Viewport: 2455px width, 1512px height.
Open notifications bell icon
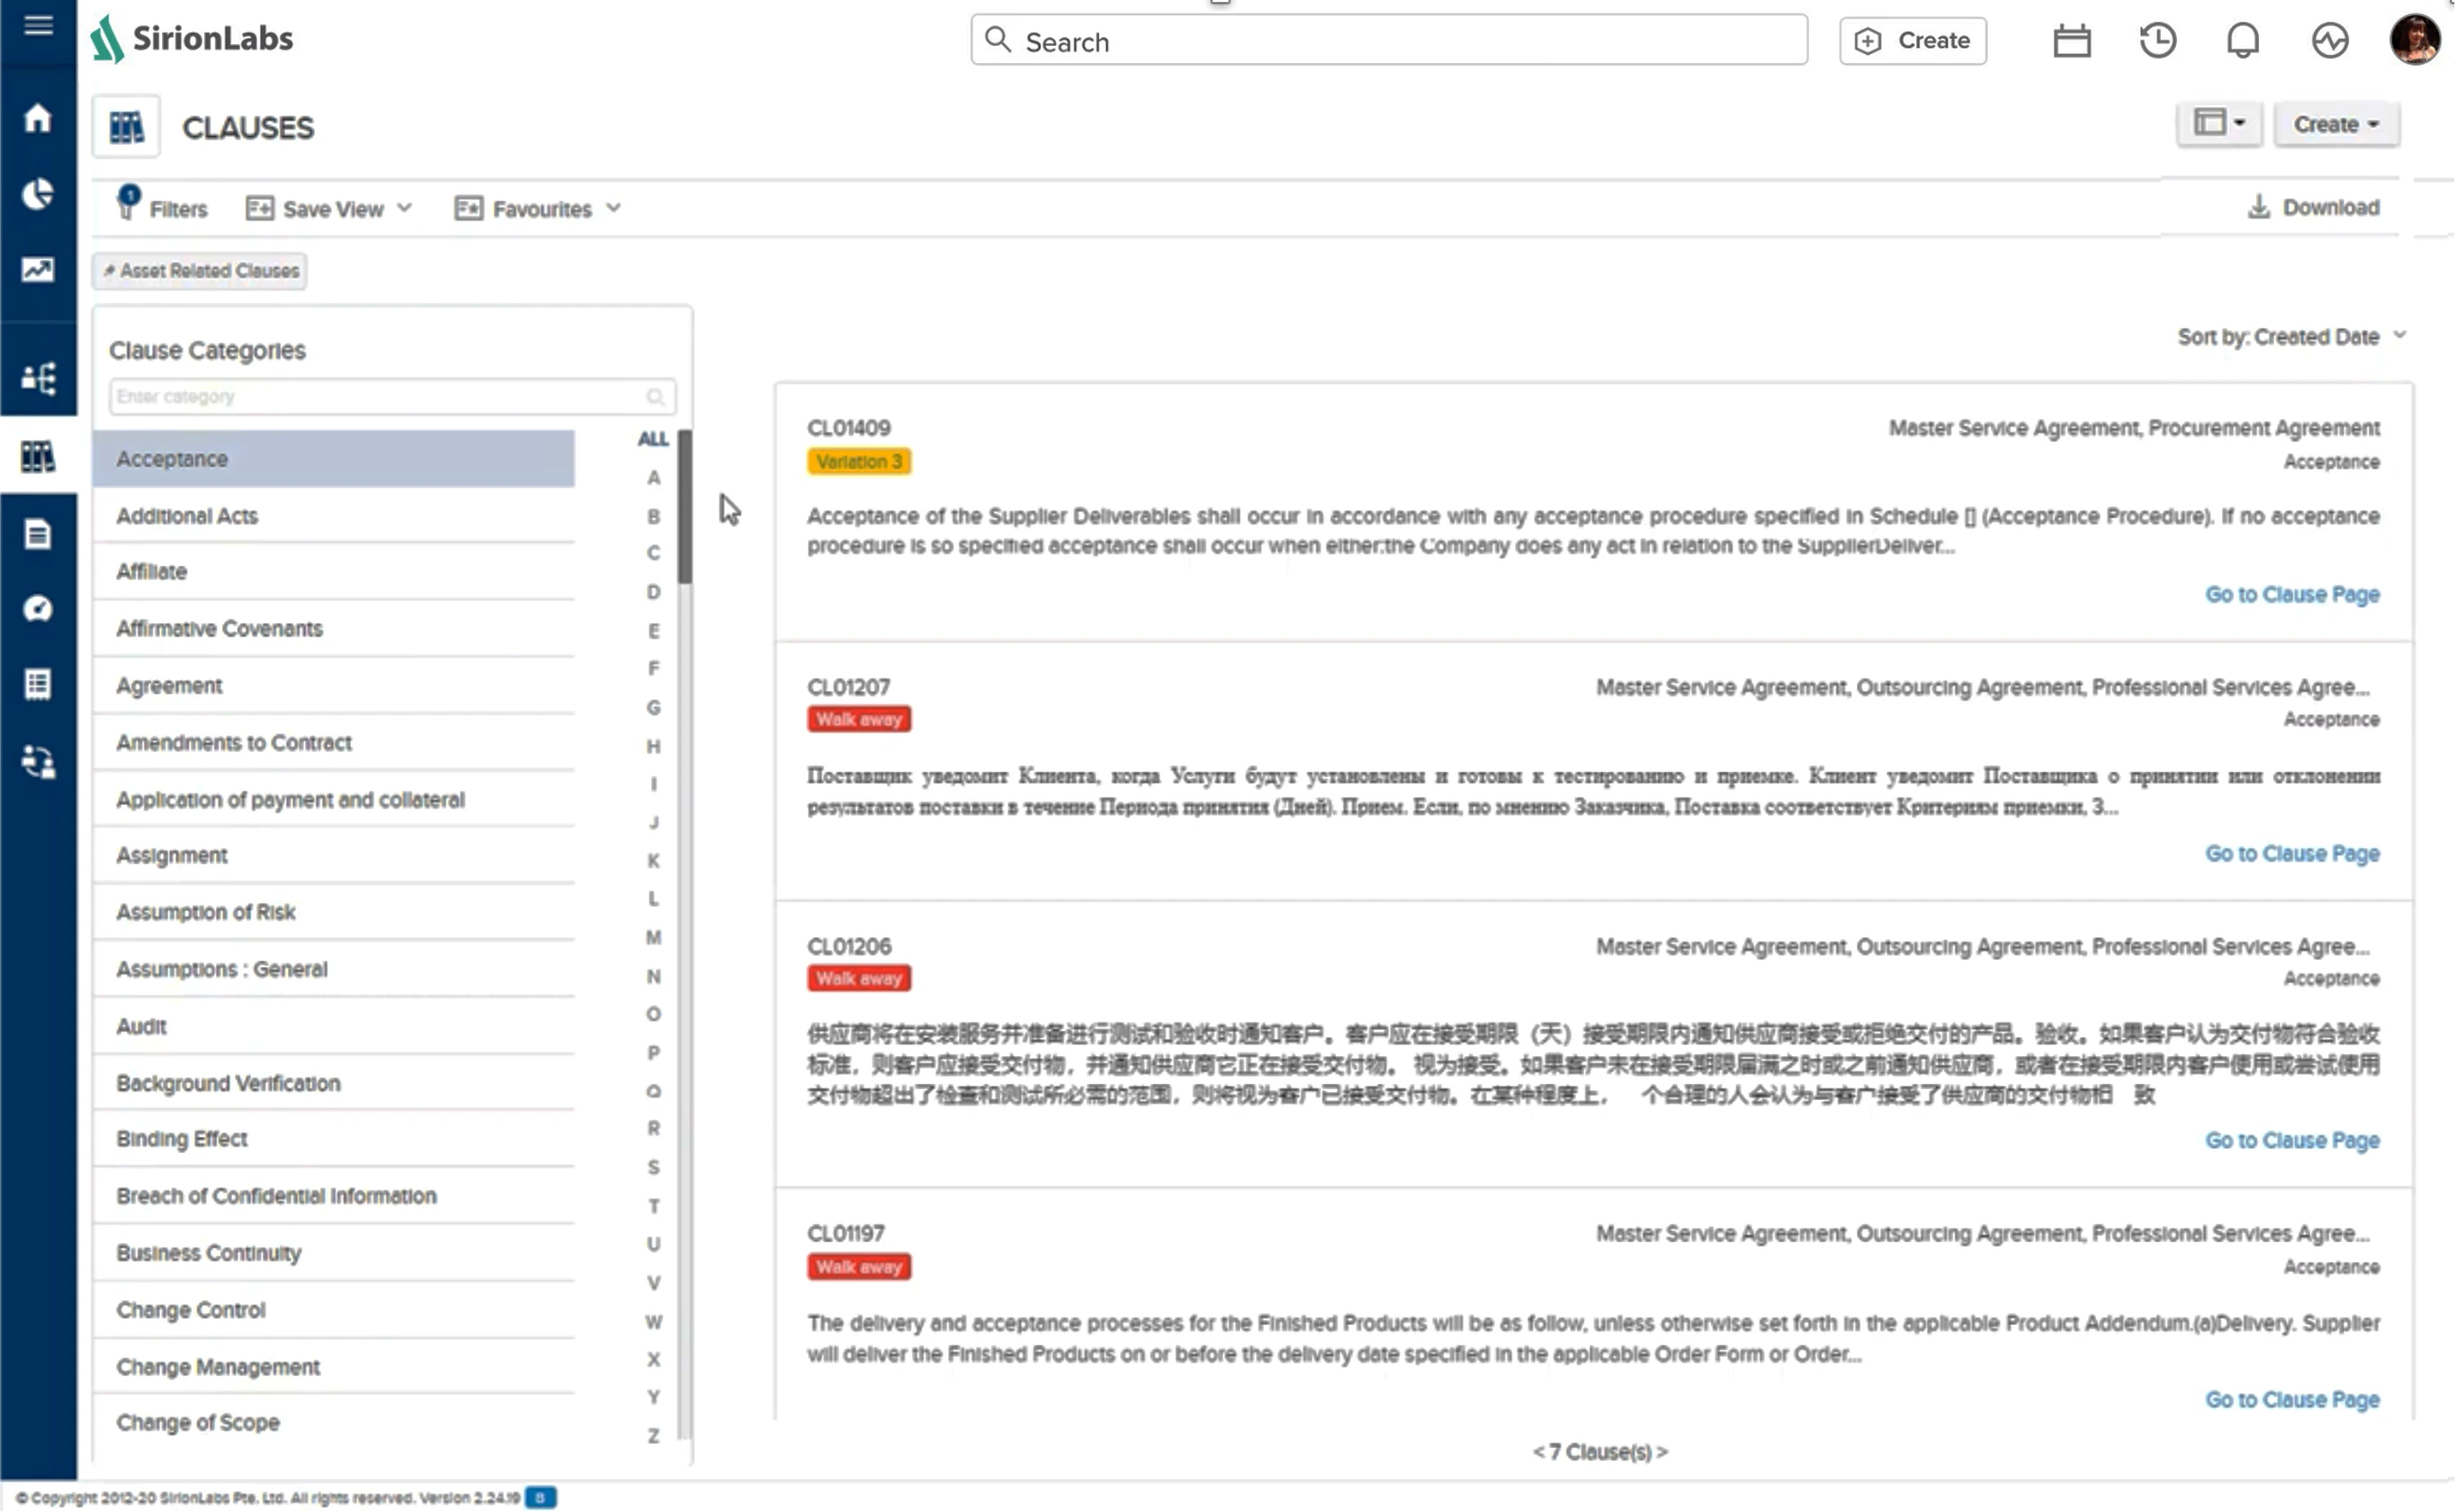pos(2242,40)
